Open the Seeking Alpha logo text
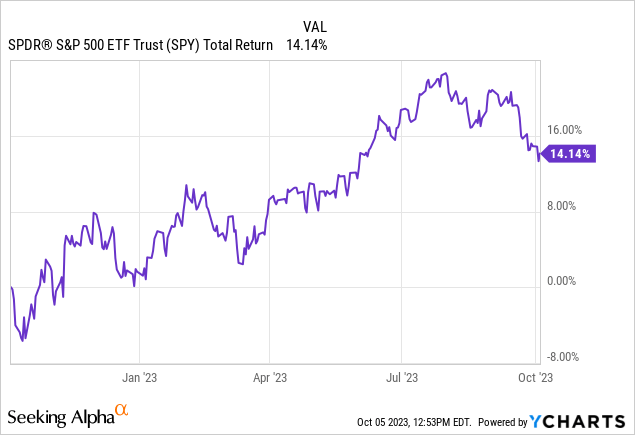635x435 pixels. 59,415
